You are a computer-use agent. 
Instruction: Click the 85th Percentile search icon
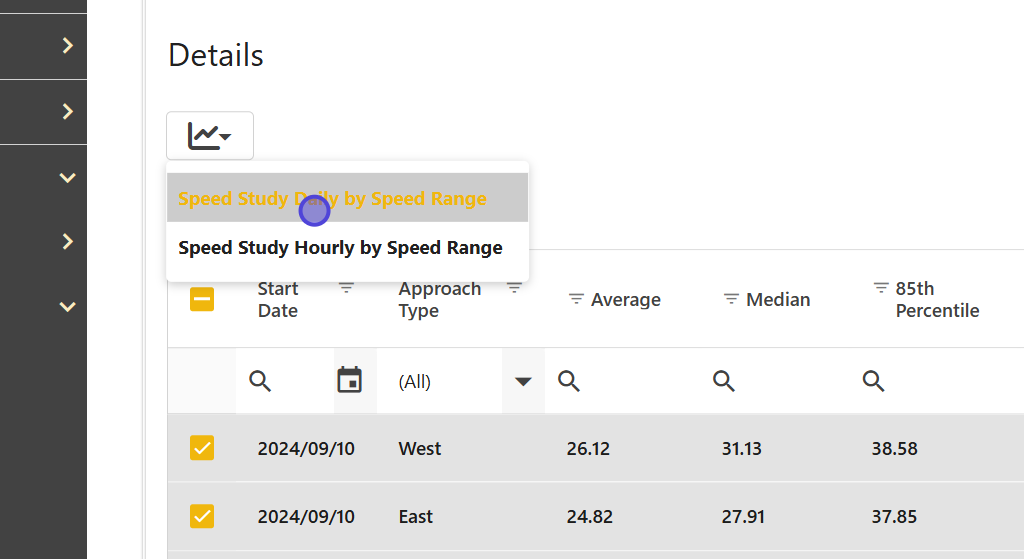[874, 381]
